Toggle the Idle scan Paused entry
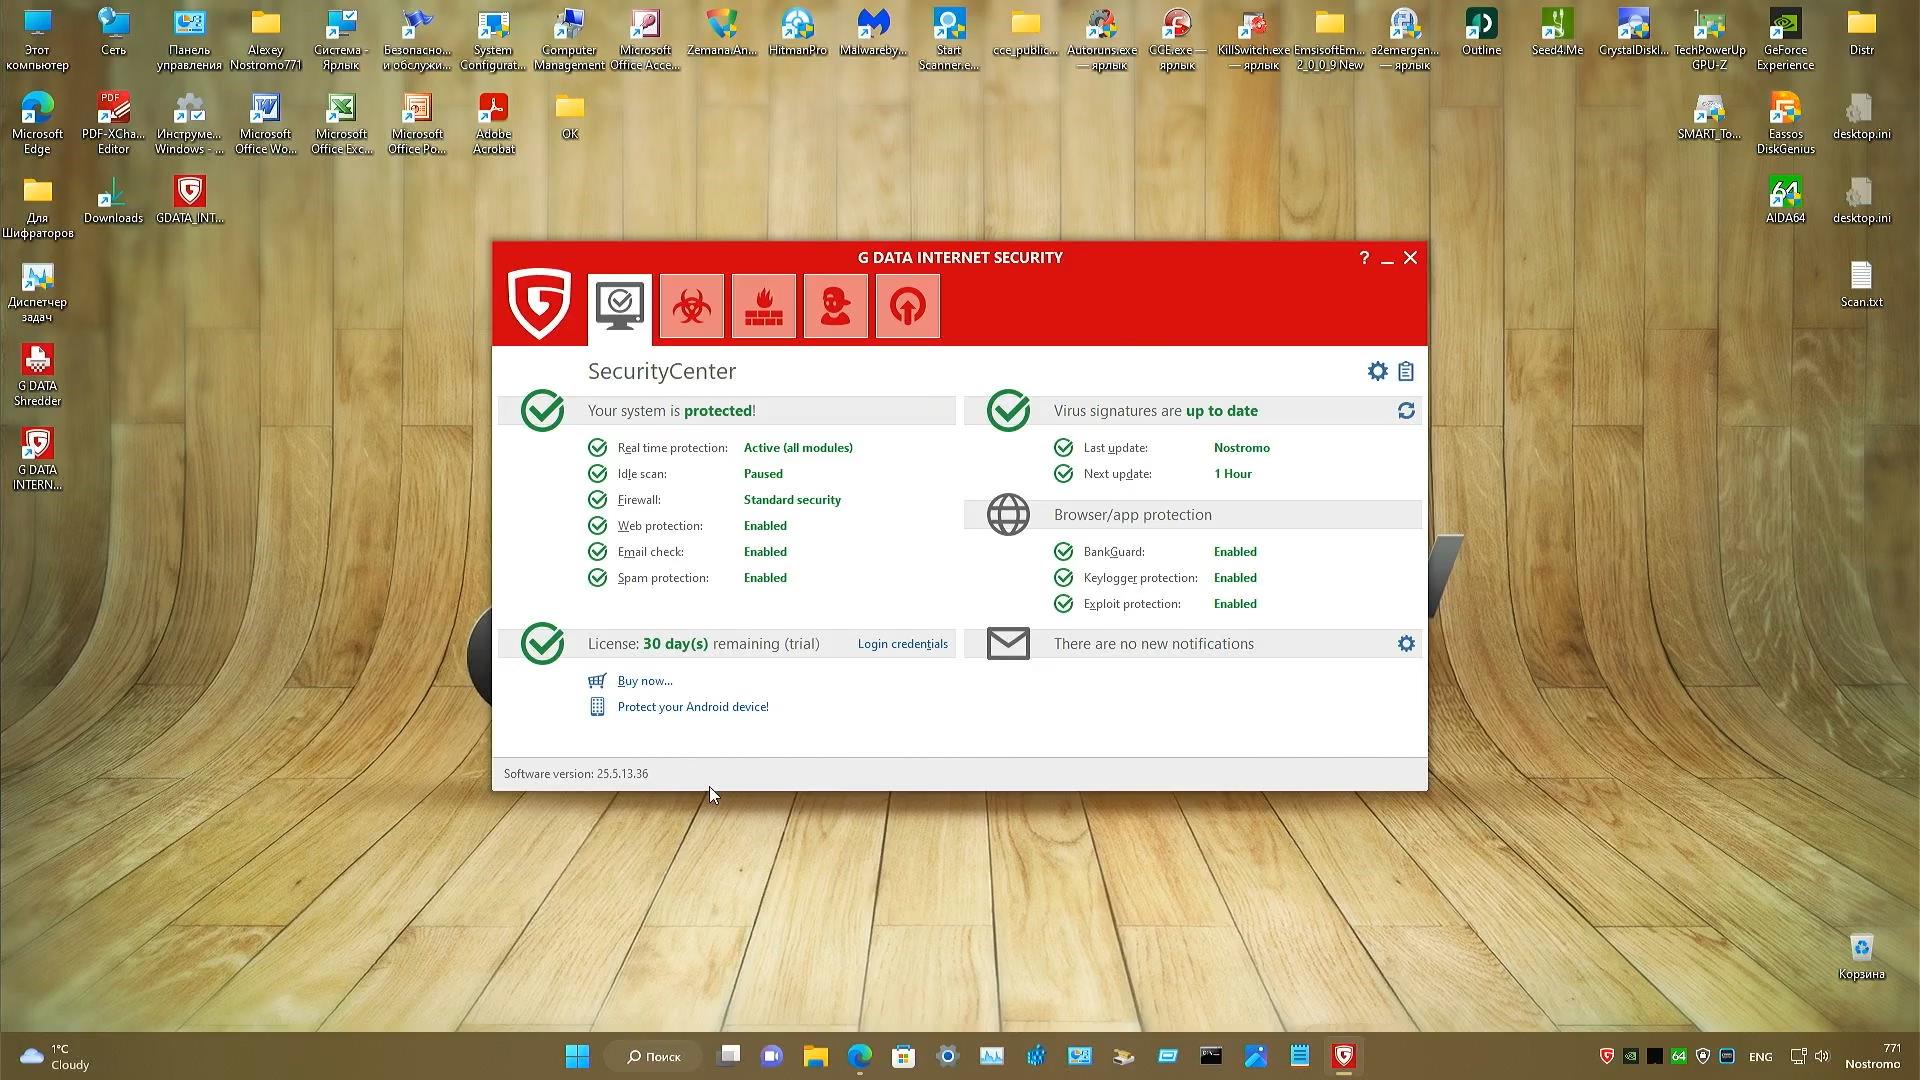Viewport: 1920px width, 1080px height. (762, 474)
